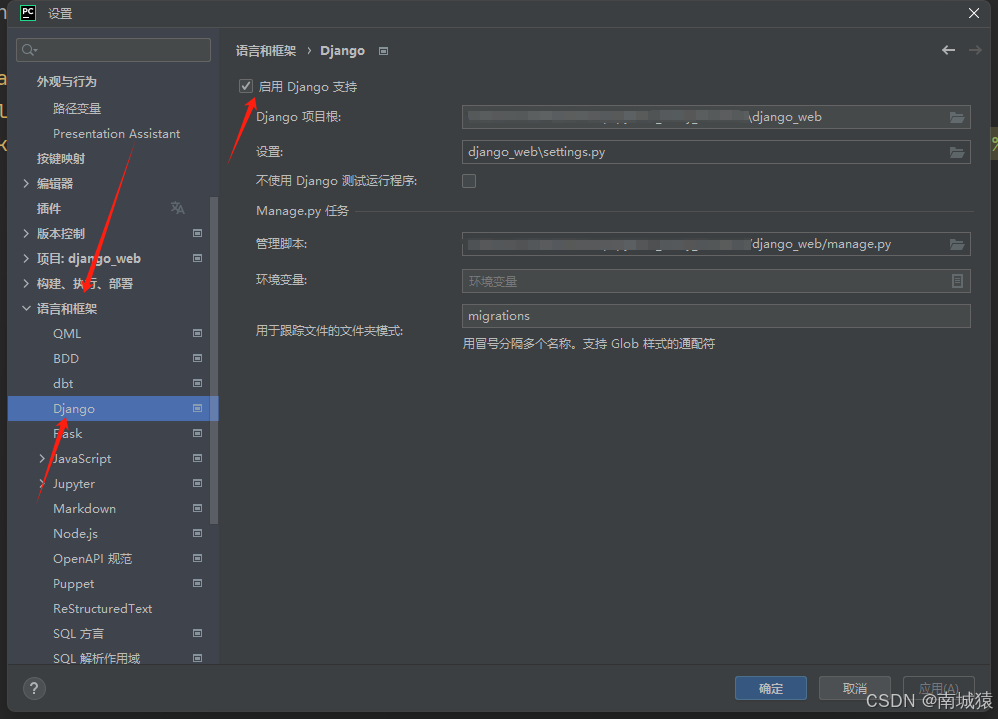Click project icon beside OpenAPI 规范
Viewport: 998px width, 719px height.
tap(197, 559)
